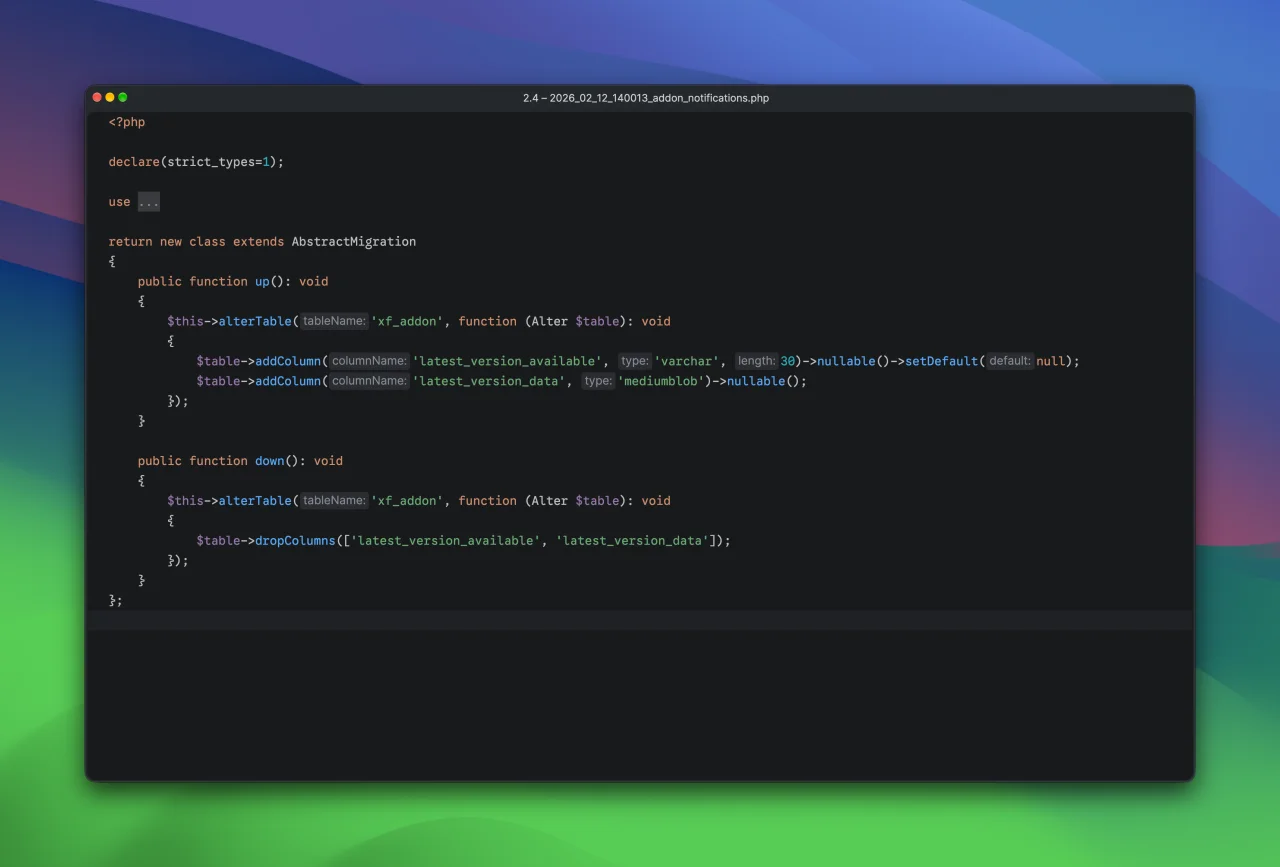Click alterTable inside the down function
This screenshot has width=1280, height=867.
click(x=255, y=501)
